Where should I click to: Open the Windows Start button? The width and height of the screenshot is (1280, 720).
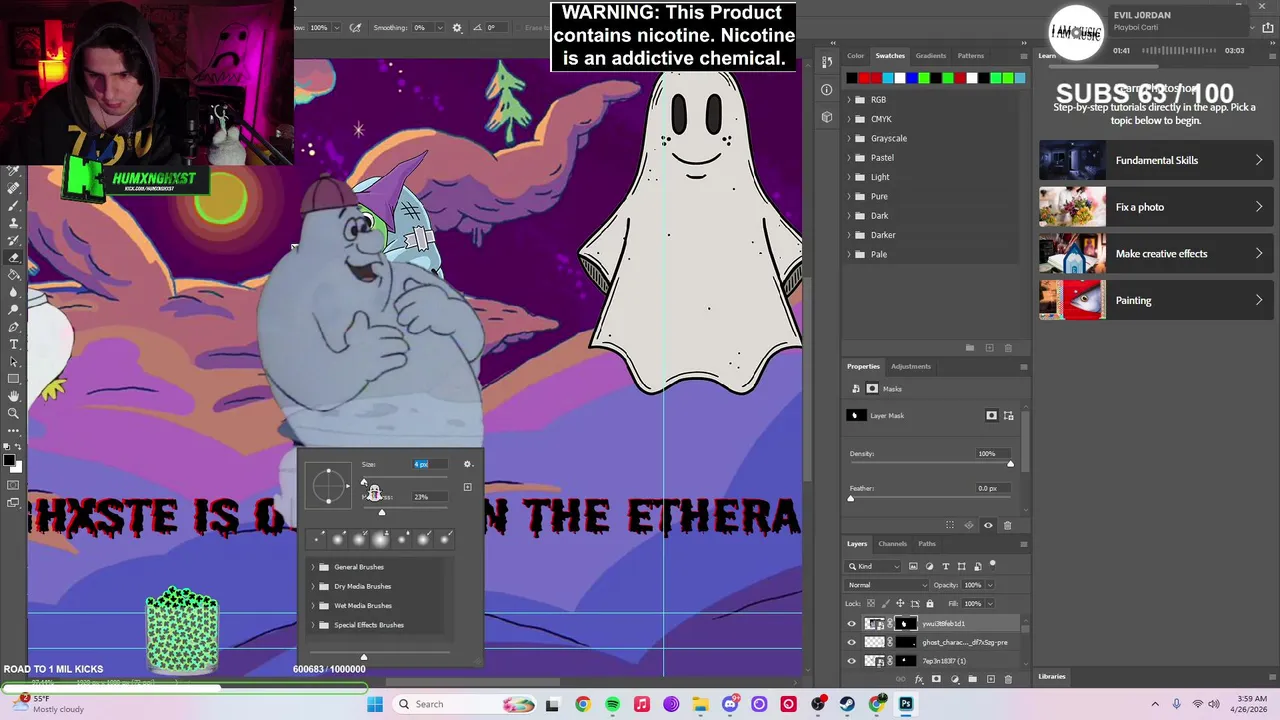tap(375, 704)
